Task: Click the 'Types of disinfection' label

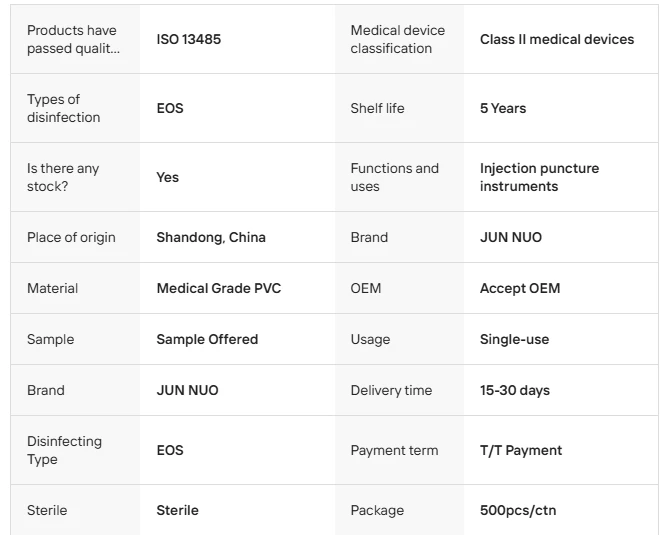Action: tap(63, 108)
